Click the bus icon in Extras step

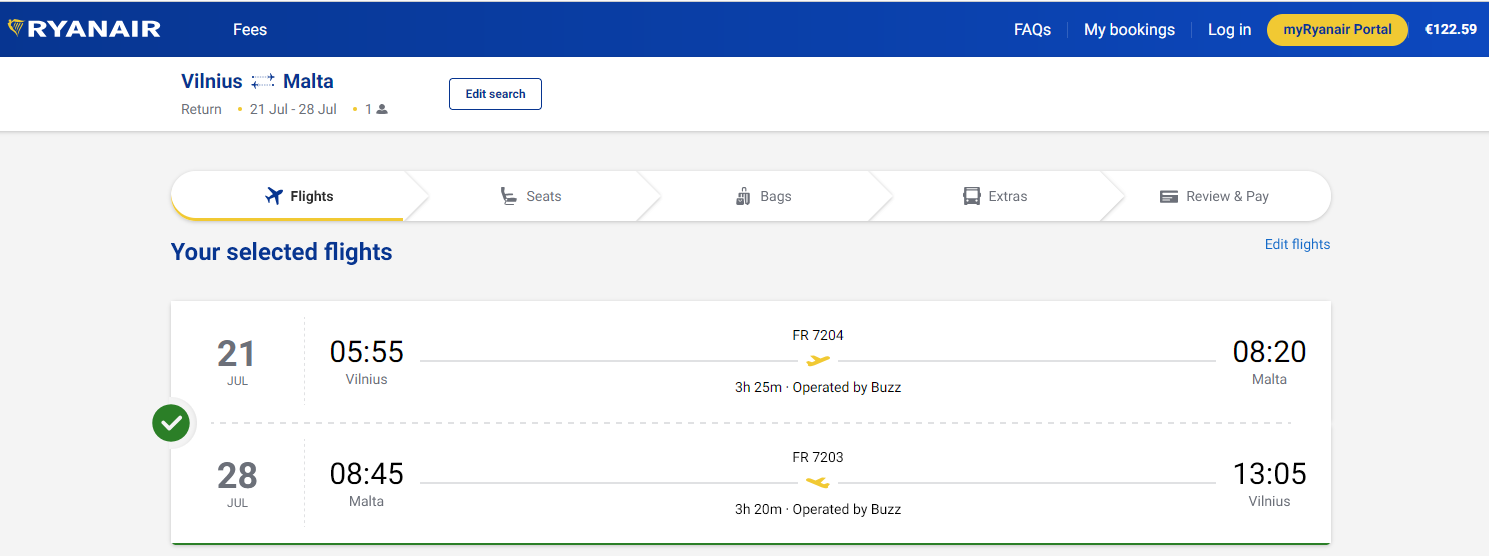[x=972, y=196]
